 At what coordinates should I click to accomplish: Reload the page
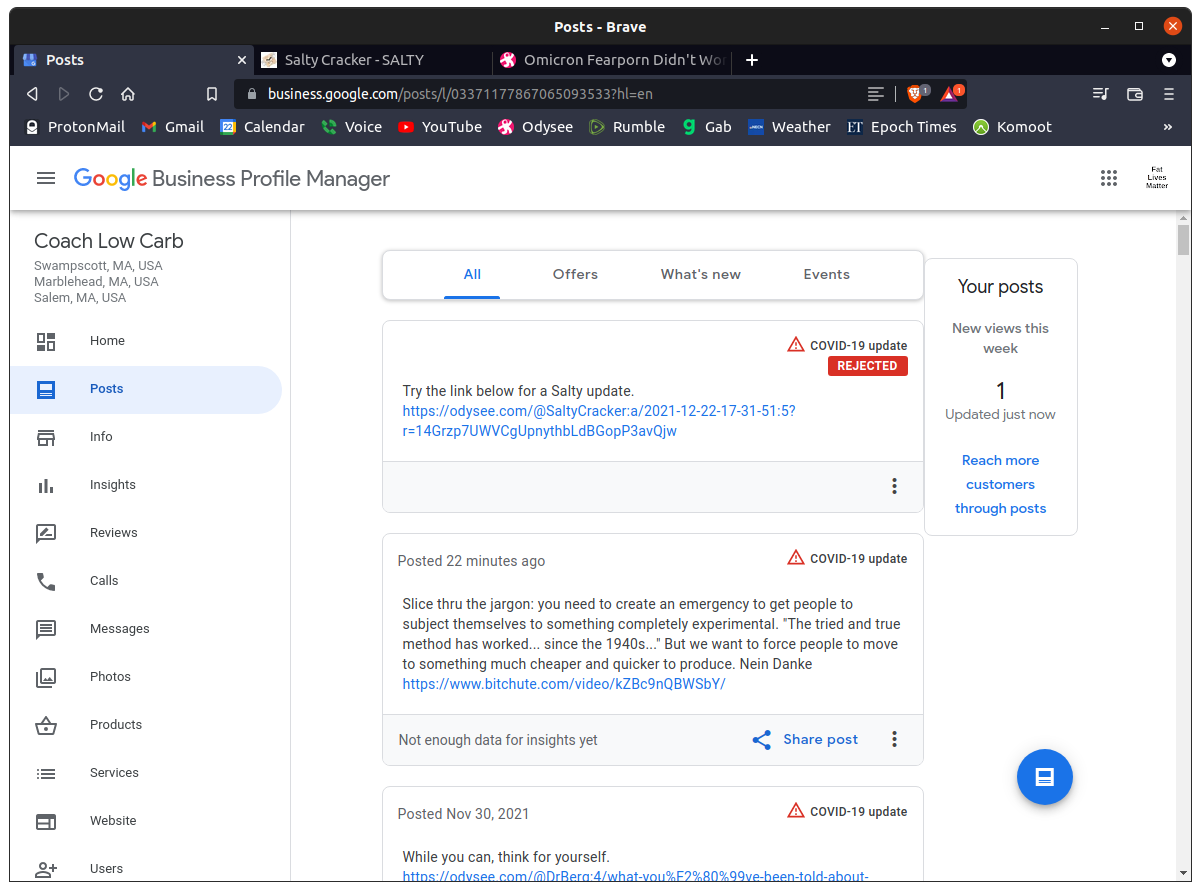tap(96, 94)
